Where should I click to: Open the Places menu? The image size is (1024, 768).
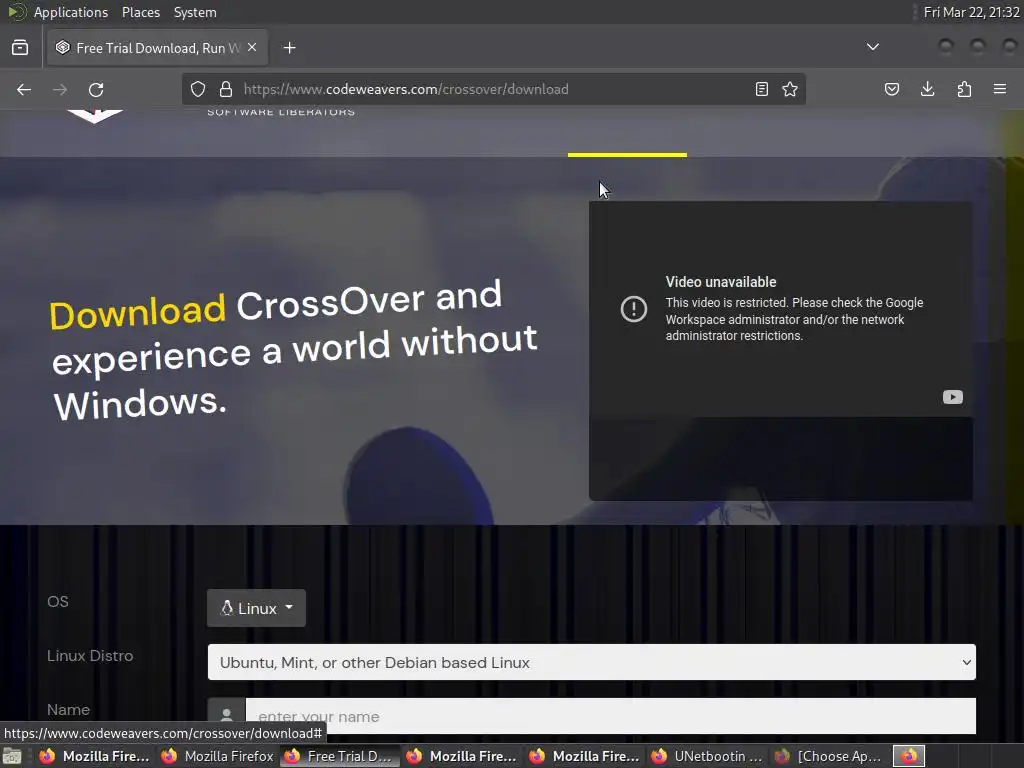[141, 12]
